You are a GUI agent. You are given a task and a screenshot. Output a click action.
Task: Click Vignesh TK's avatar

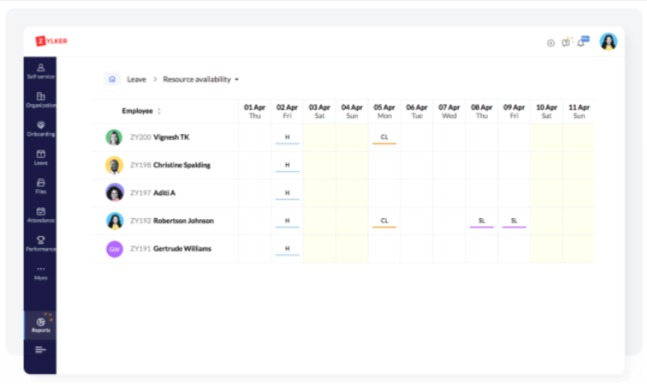pos(114,137)
